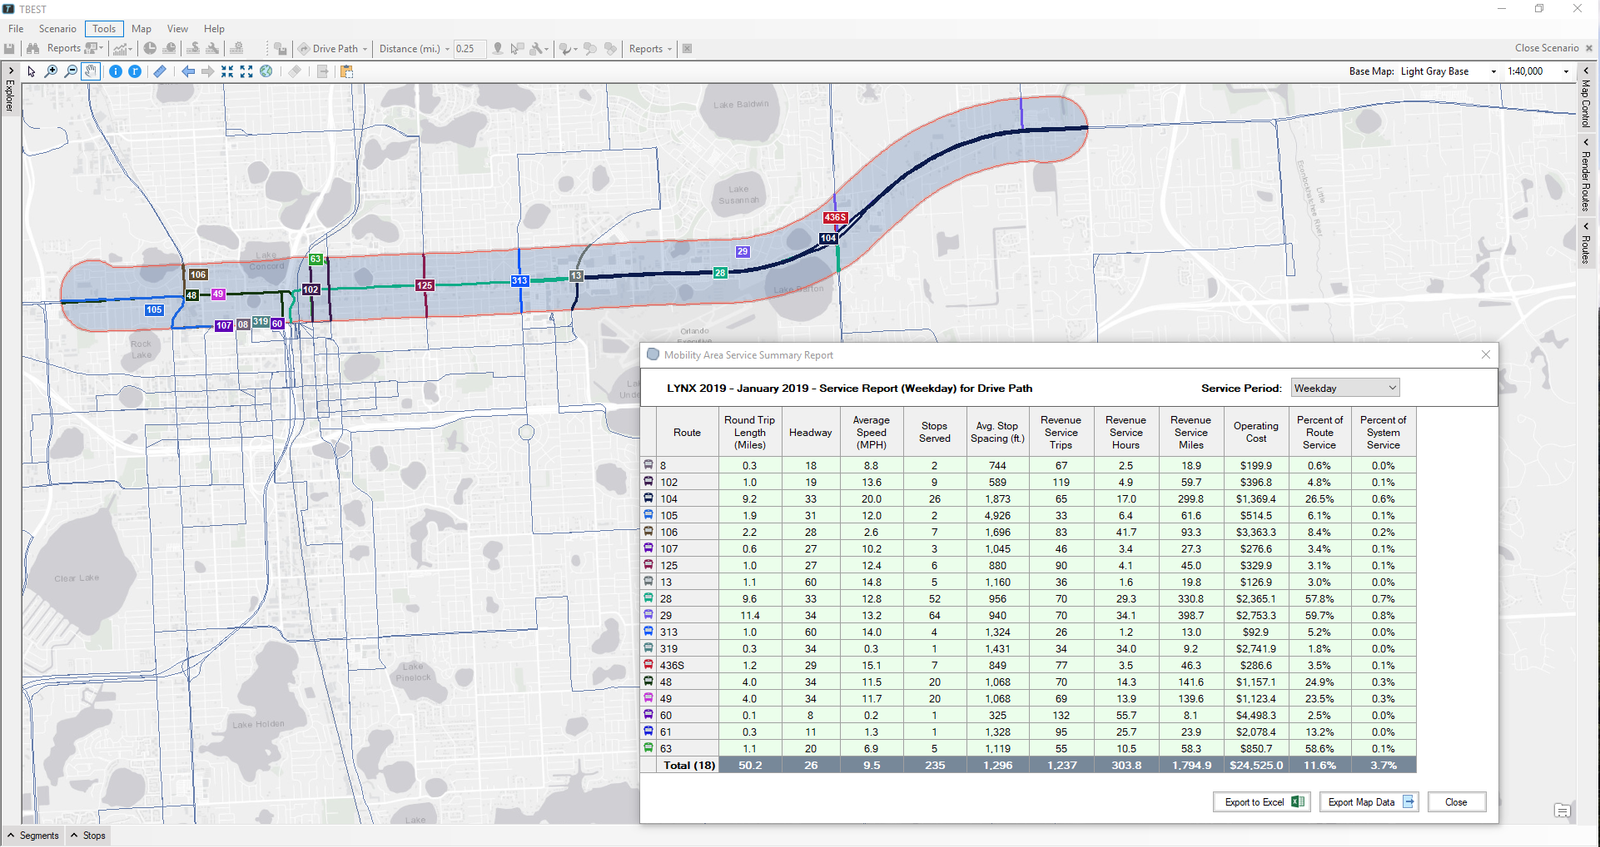
Task: Activate the pan hand tool
Action: tap(91, 71)
